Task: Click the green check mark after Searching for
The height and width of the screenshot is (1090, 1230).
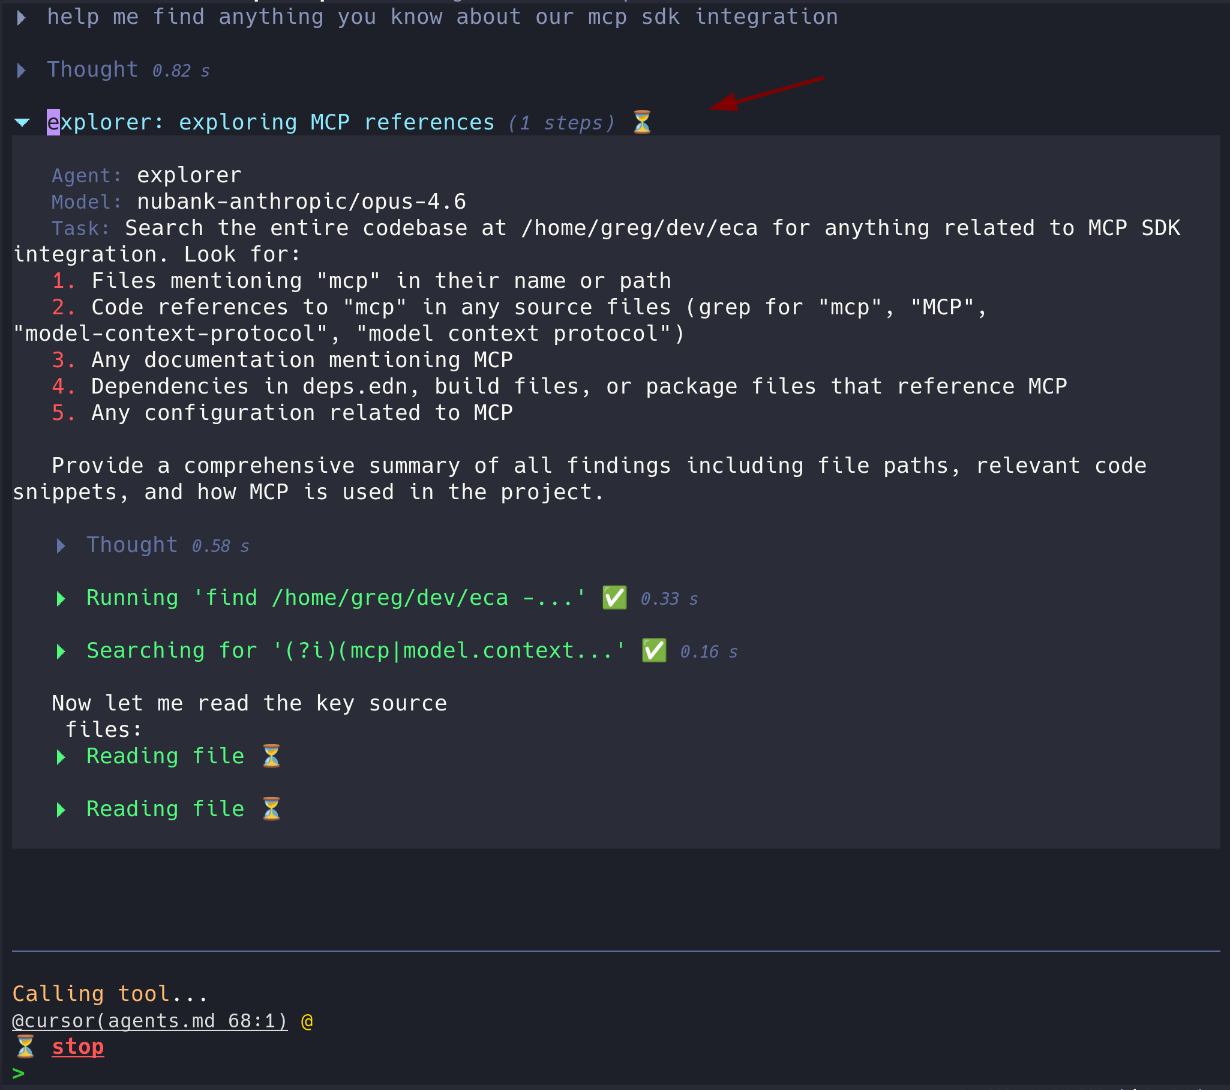Action: point(654,651)
